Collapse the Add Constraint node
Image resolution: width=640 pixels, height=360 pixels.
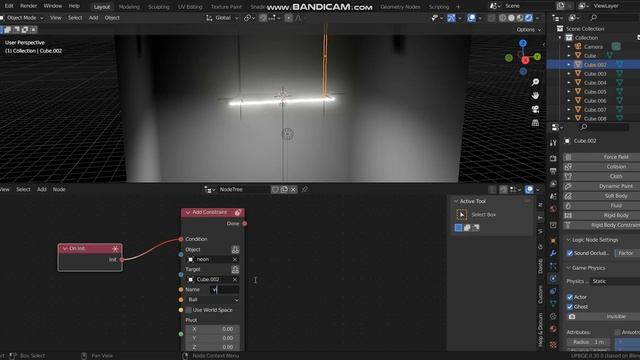click(x=188, y=212)
